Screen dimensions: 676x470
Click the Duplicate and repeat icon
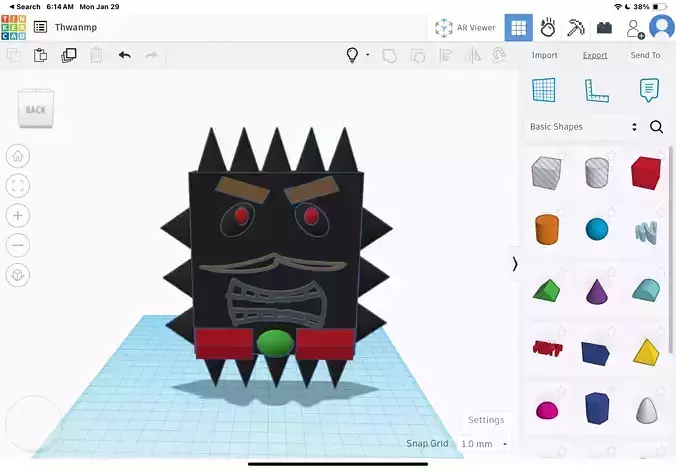pos(69,55)
